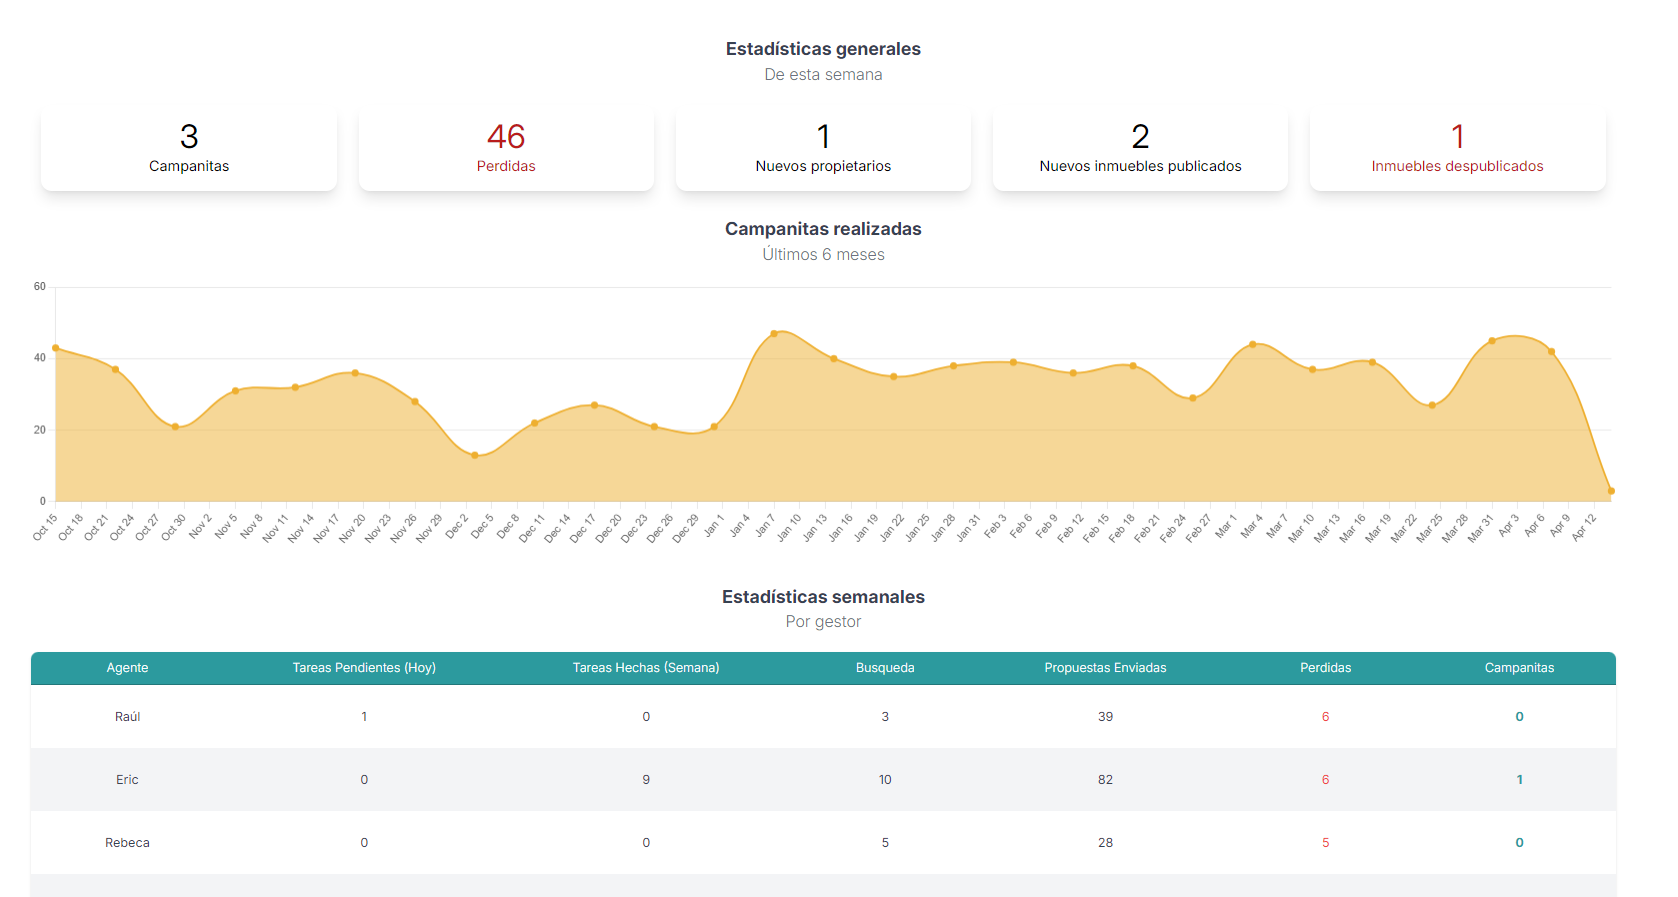This screenshot has width=1678, height=897.
Task: Click Eric's Propuestas Enviadas value 82
Action: [x=1105, y=780]
